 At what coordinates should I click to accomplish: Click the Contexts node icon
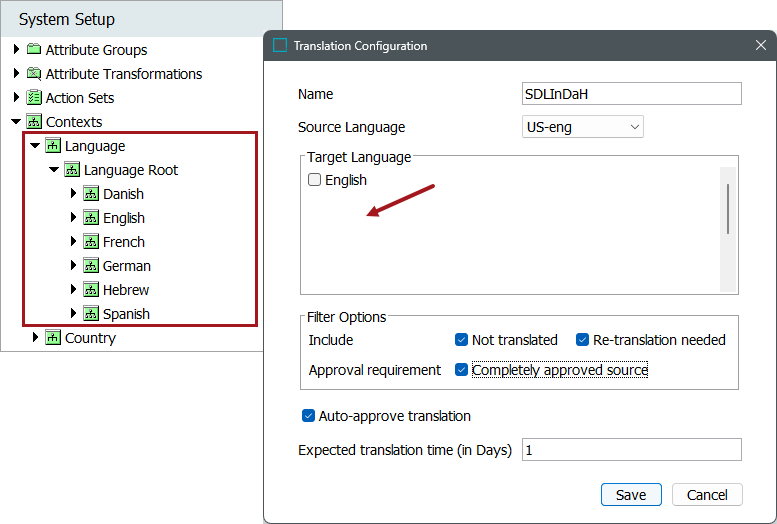(34, 122)
